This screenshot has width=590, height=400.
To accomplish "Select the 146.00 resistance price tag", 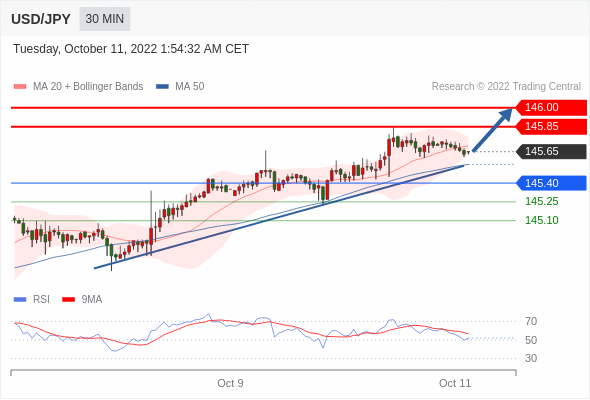I will coord(551,108).
